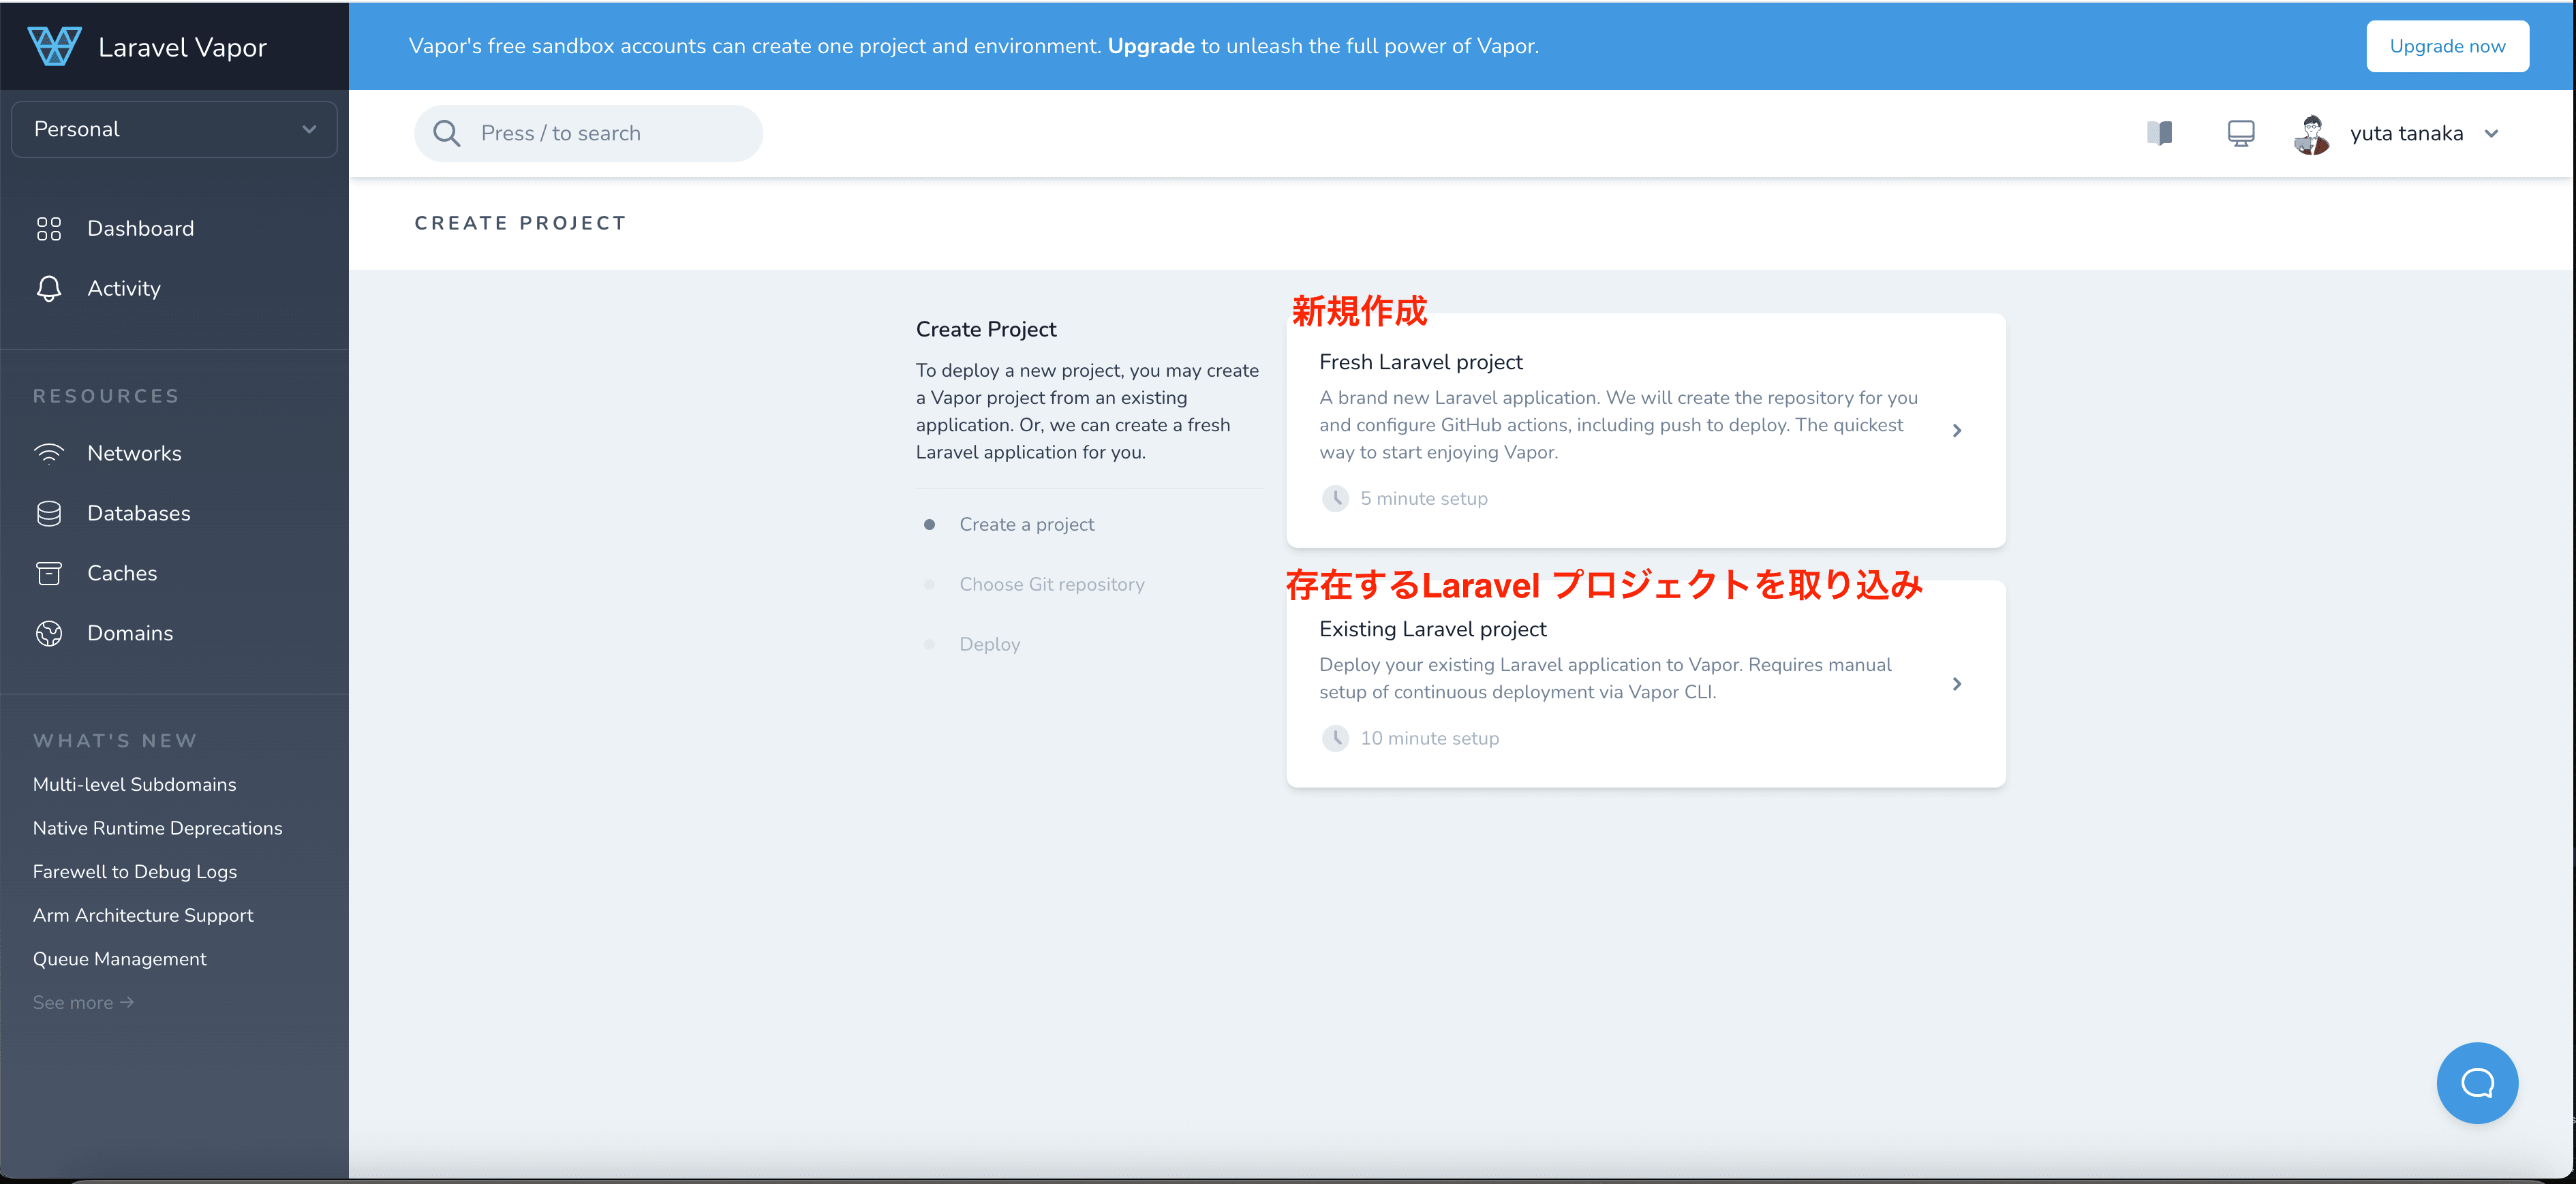Screen dimensions: 2576x1184
Task: Click the Networks wifi icon
Action: click(x=49, y=453)
